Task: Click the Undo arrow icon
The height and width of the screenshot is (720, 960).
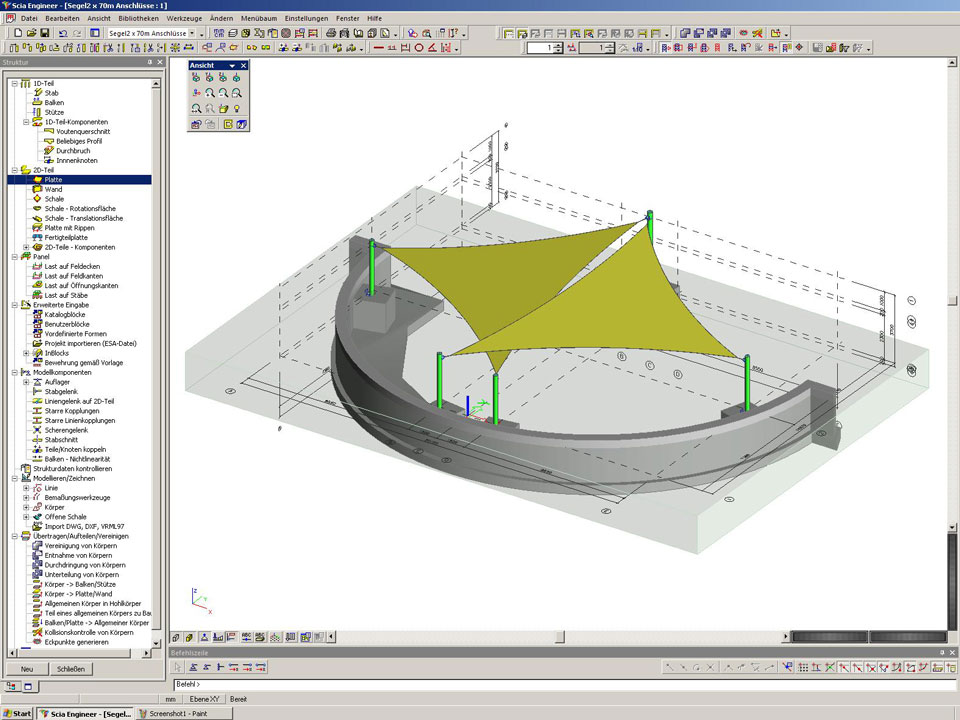Action: tap(62, 33)
